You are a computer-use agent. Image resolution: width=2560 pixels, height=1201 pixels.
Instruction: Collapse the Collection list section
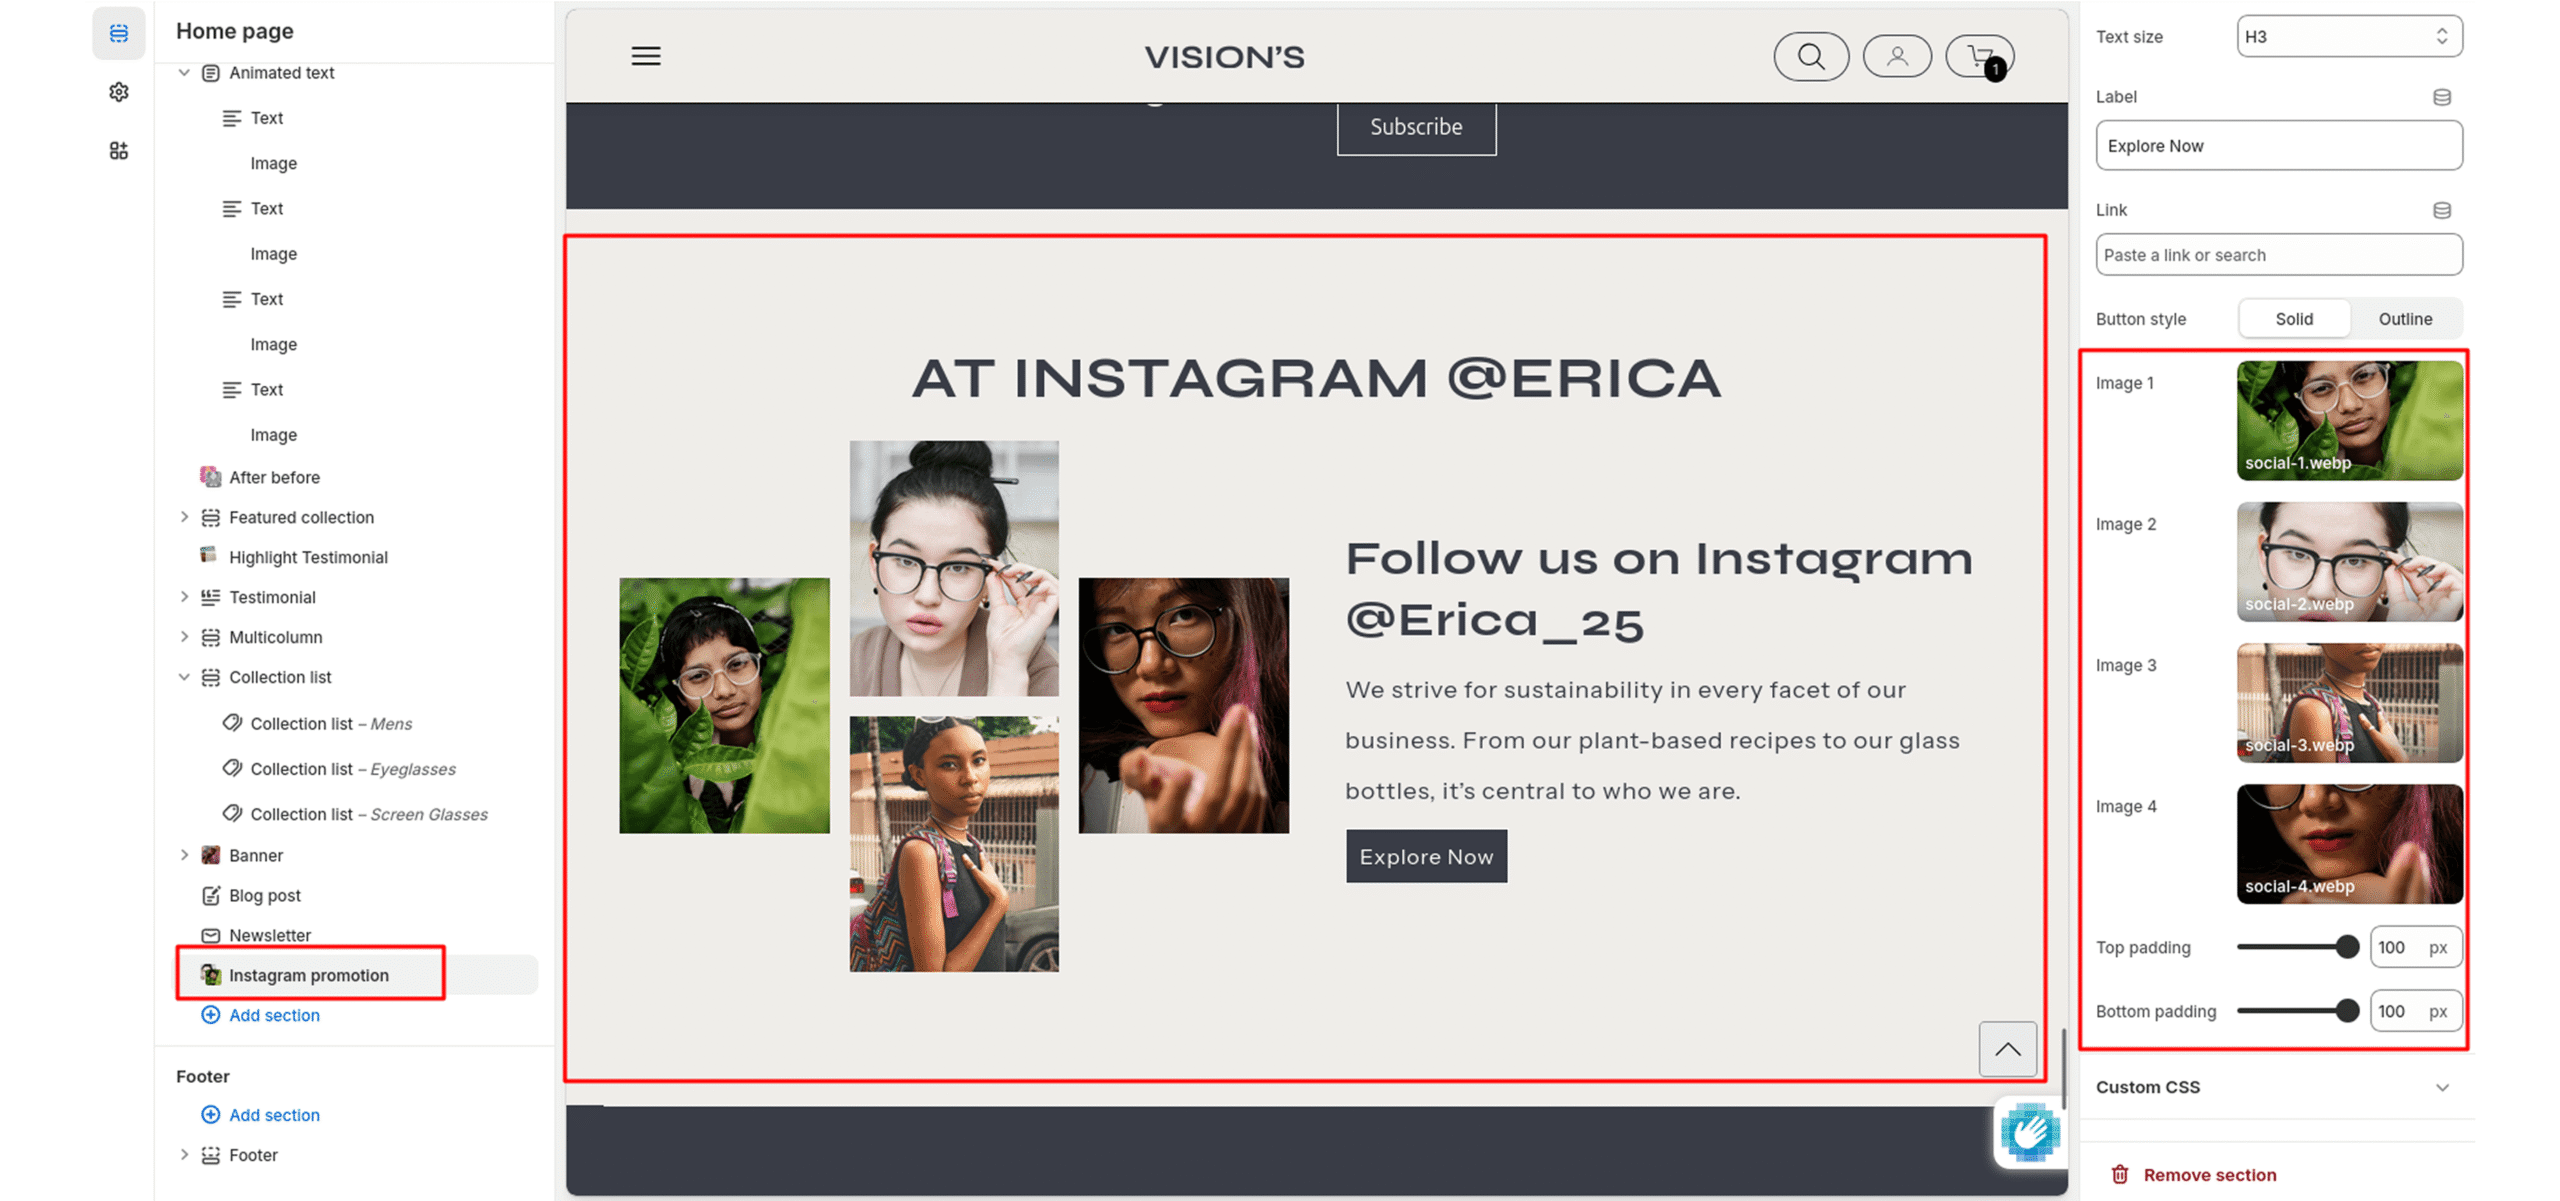click(184, 677)
